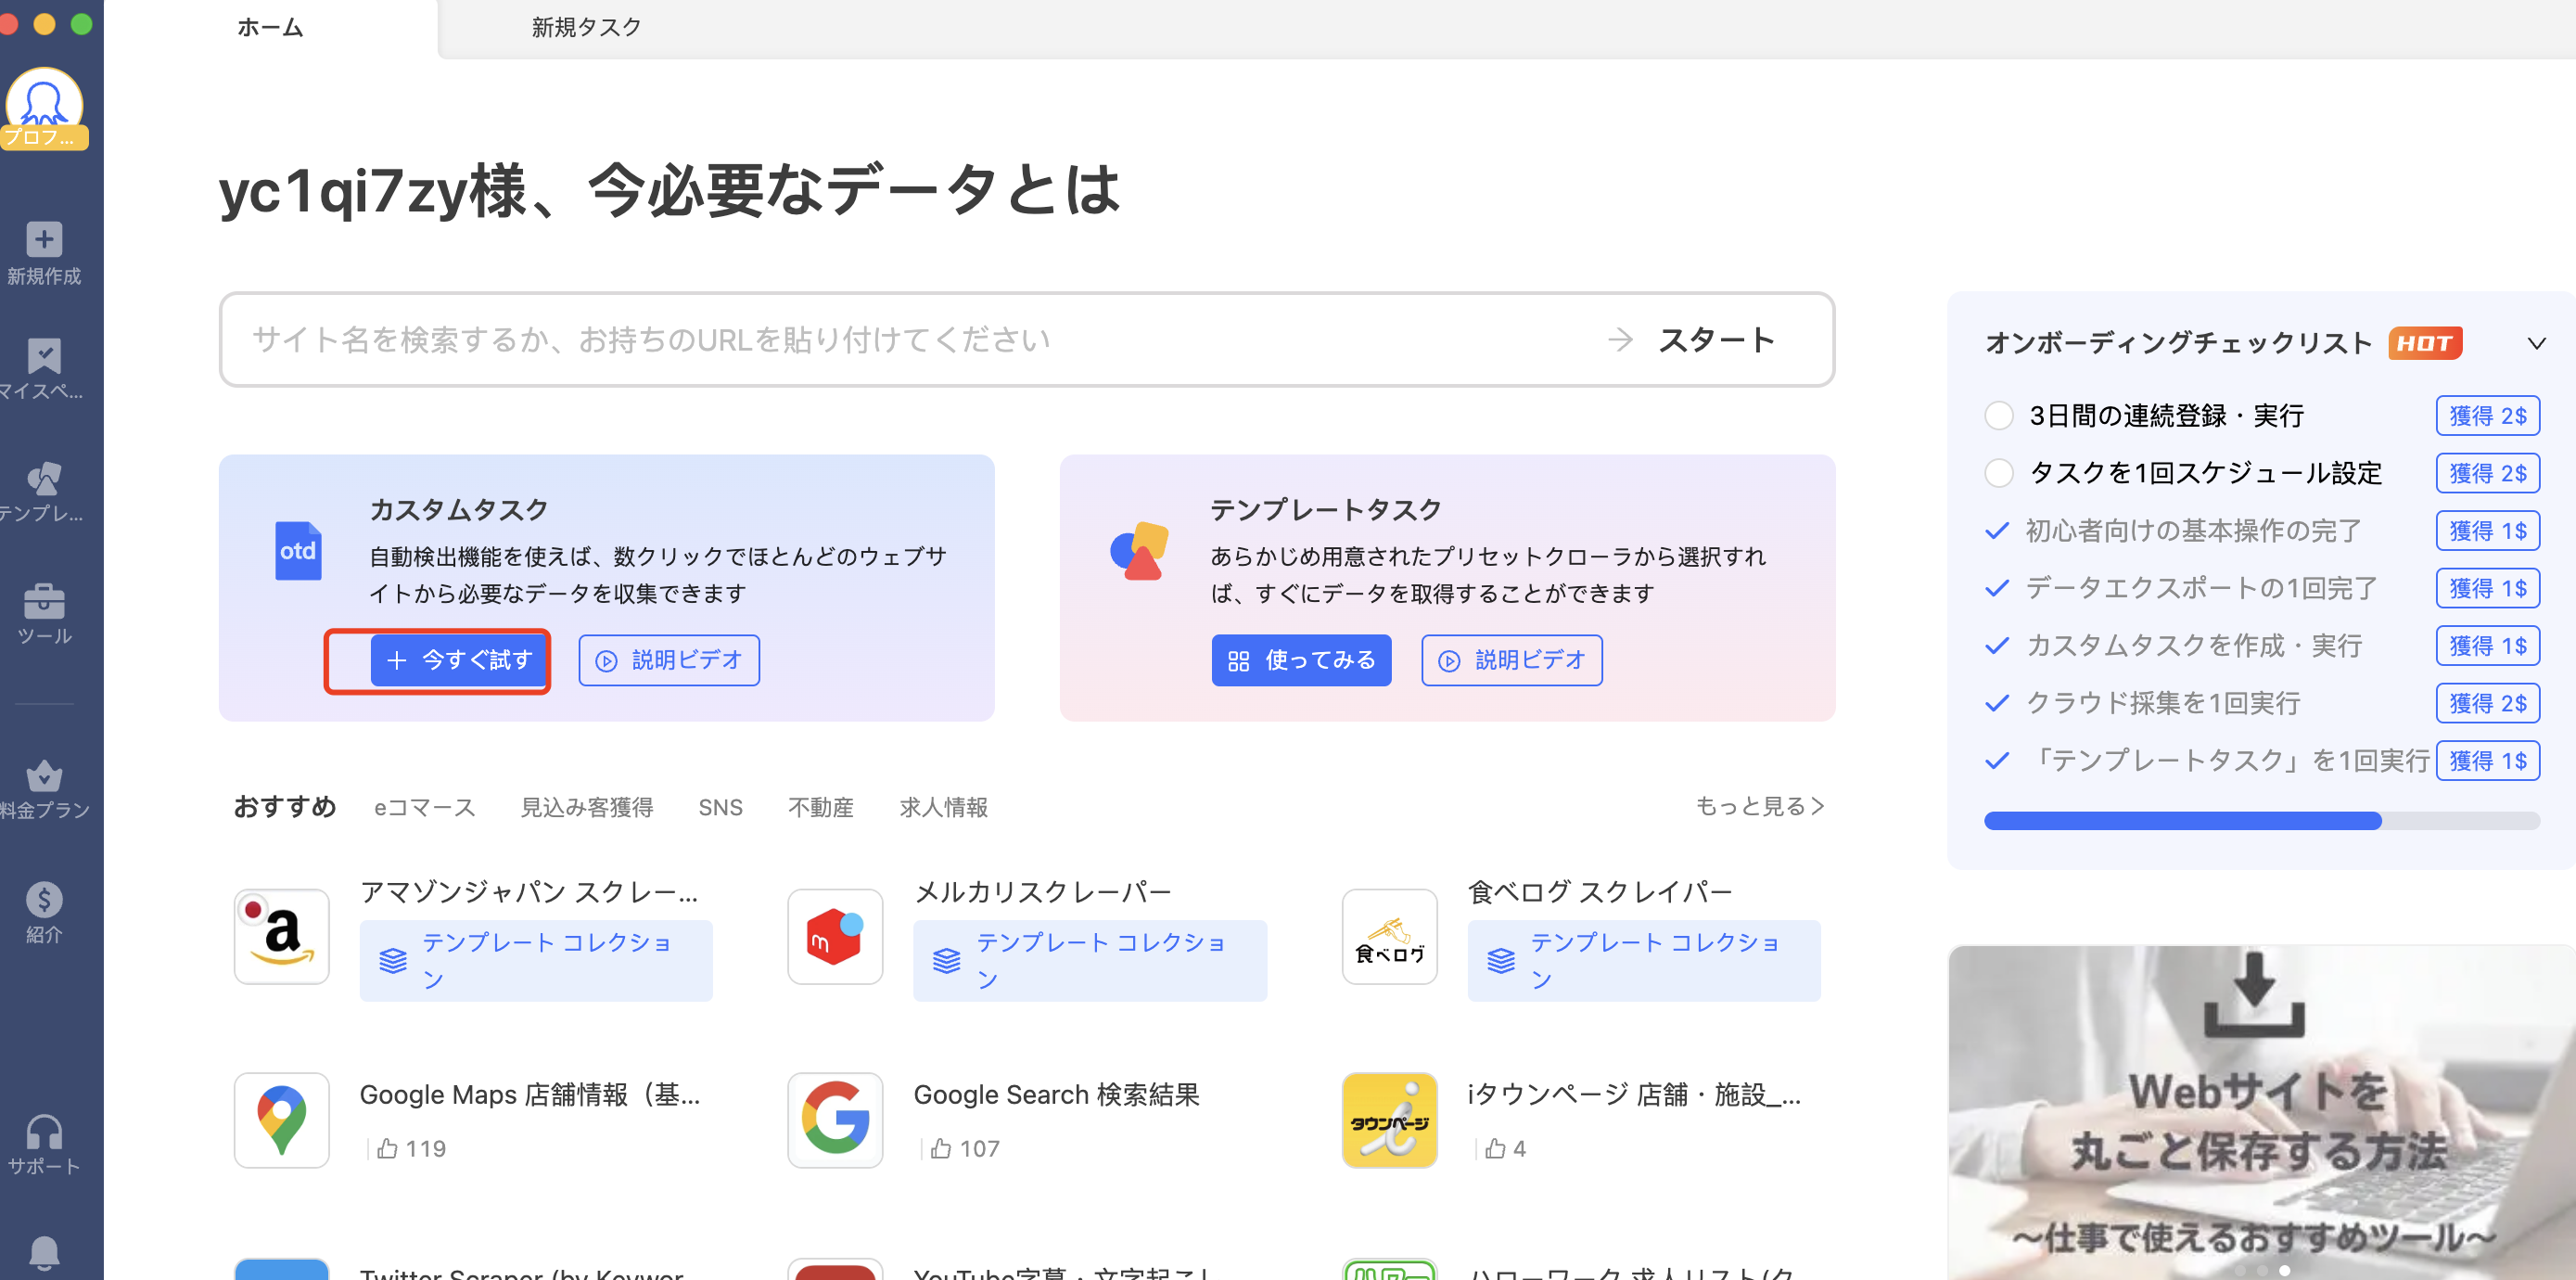Open the ツール toolbox icon

44,601
